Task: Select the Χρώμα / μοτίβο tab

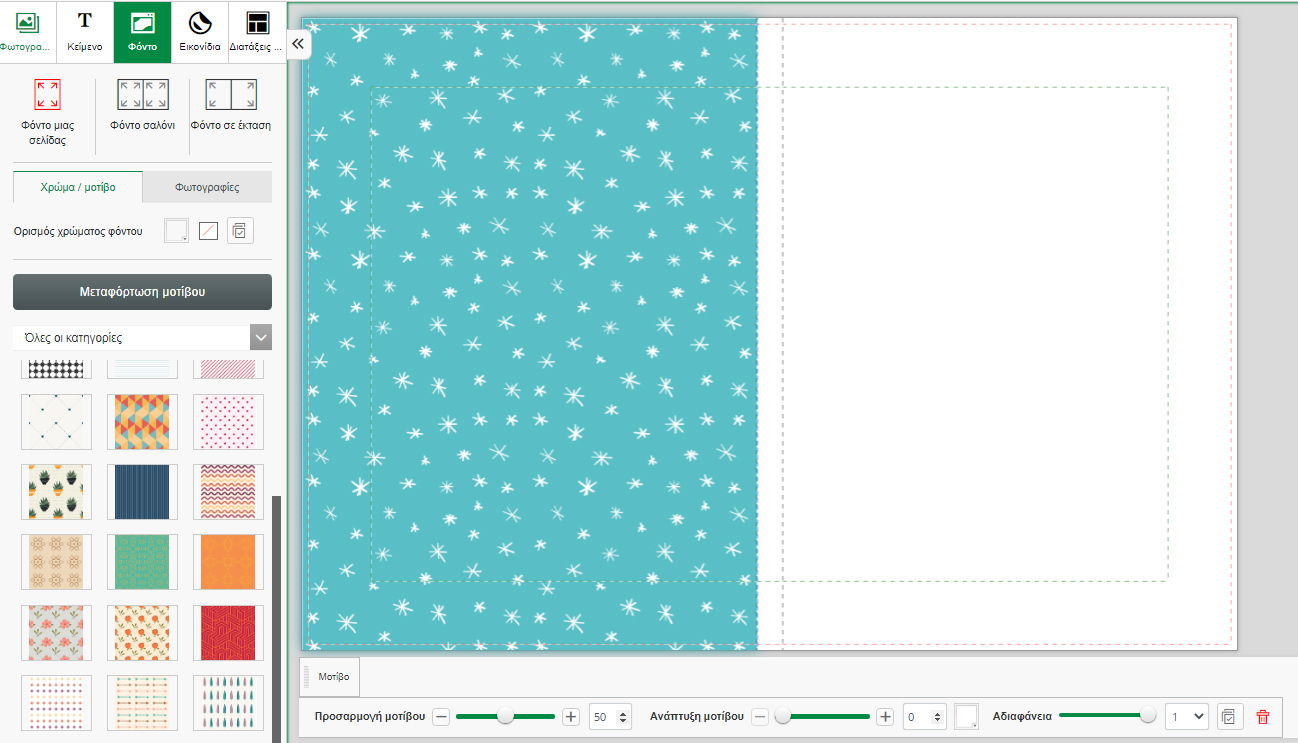Action: point(77,187)
